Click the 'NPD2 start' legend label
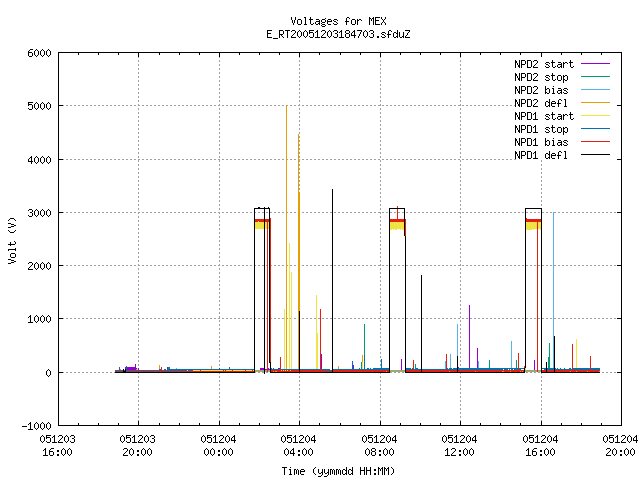This screenshot has width=640, height=480. 544,64
